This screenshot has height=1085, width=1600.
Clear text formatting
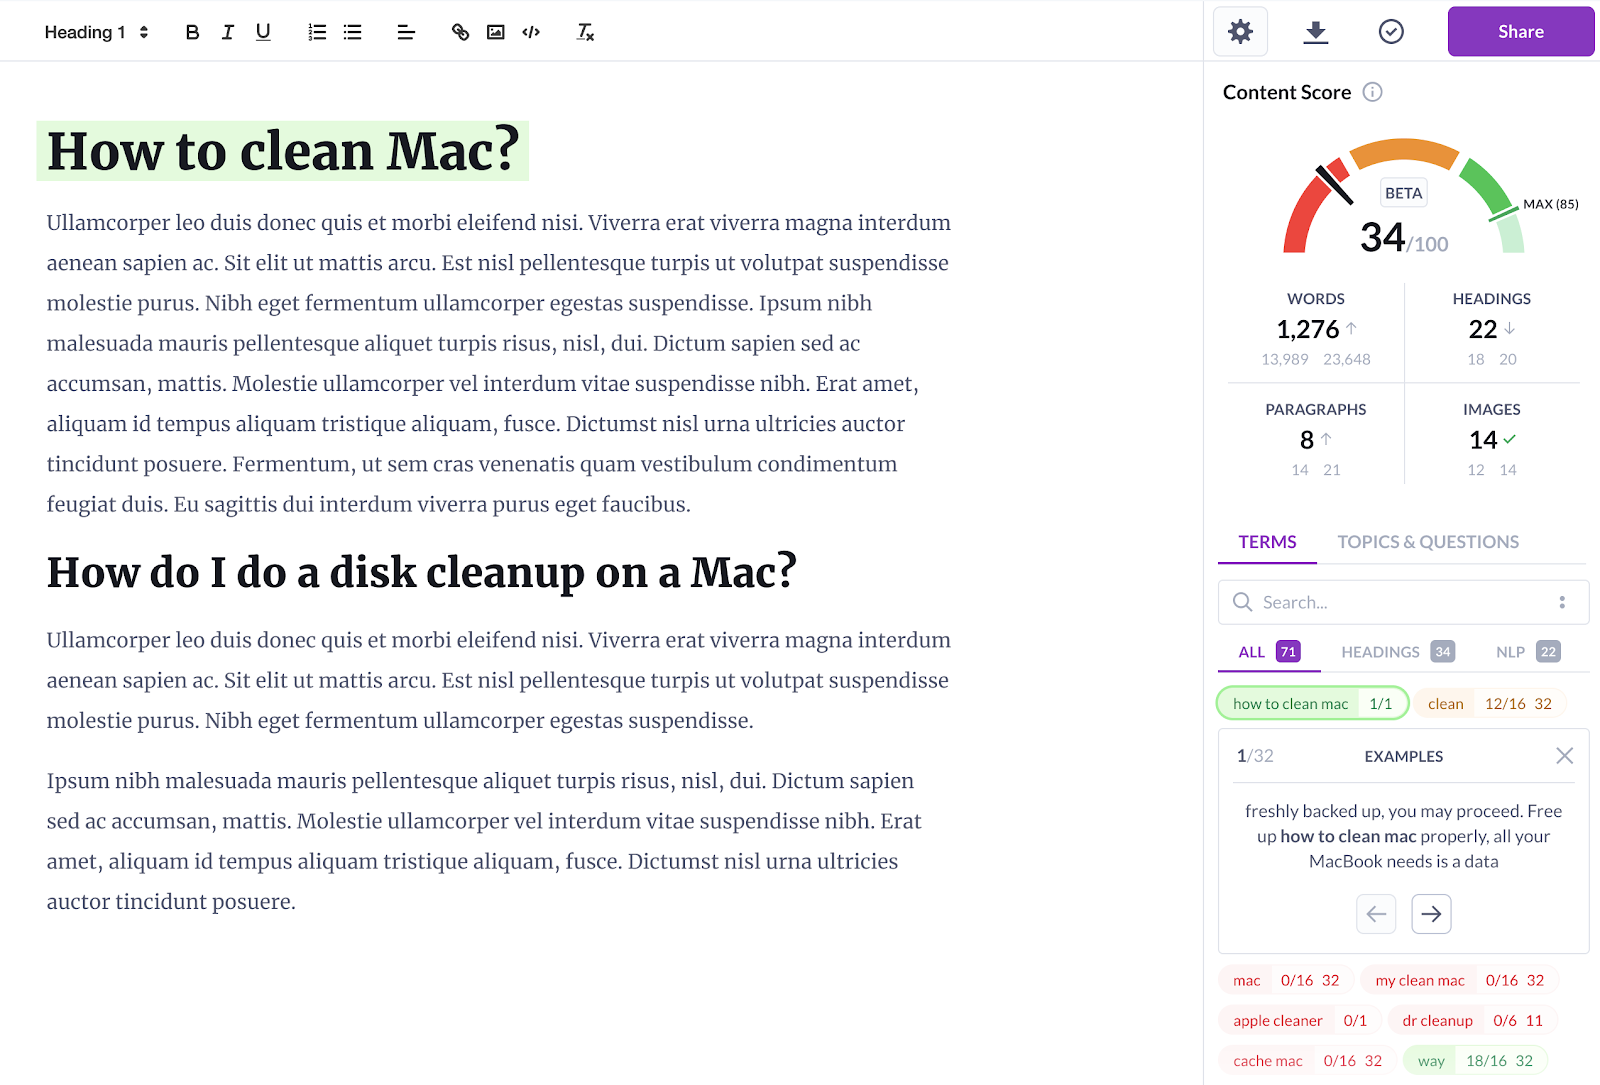click(584, 31)
